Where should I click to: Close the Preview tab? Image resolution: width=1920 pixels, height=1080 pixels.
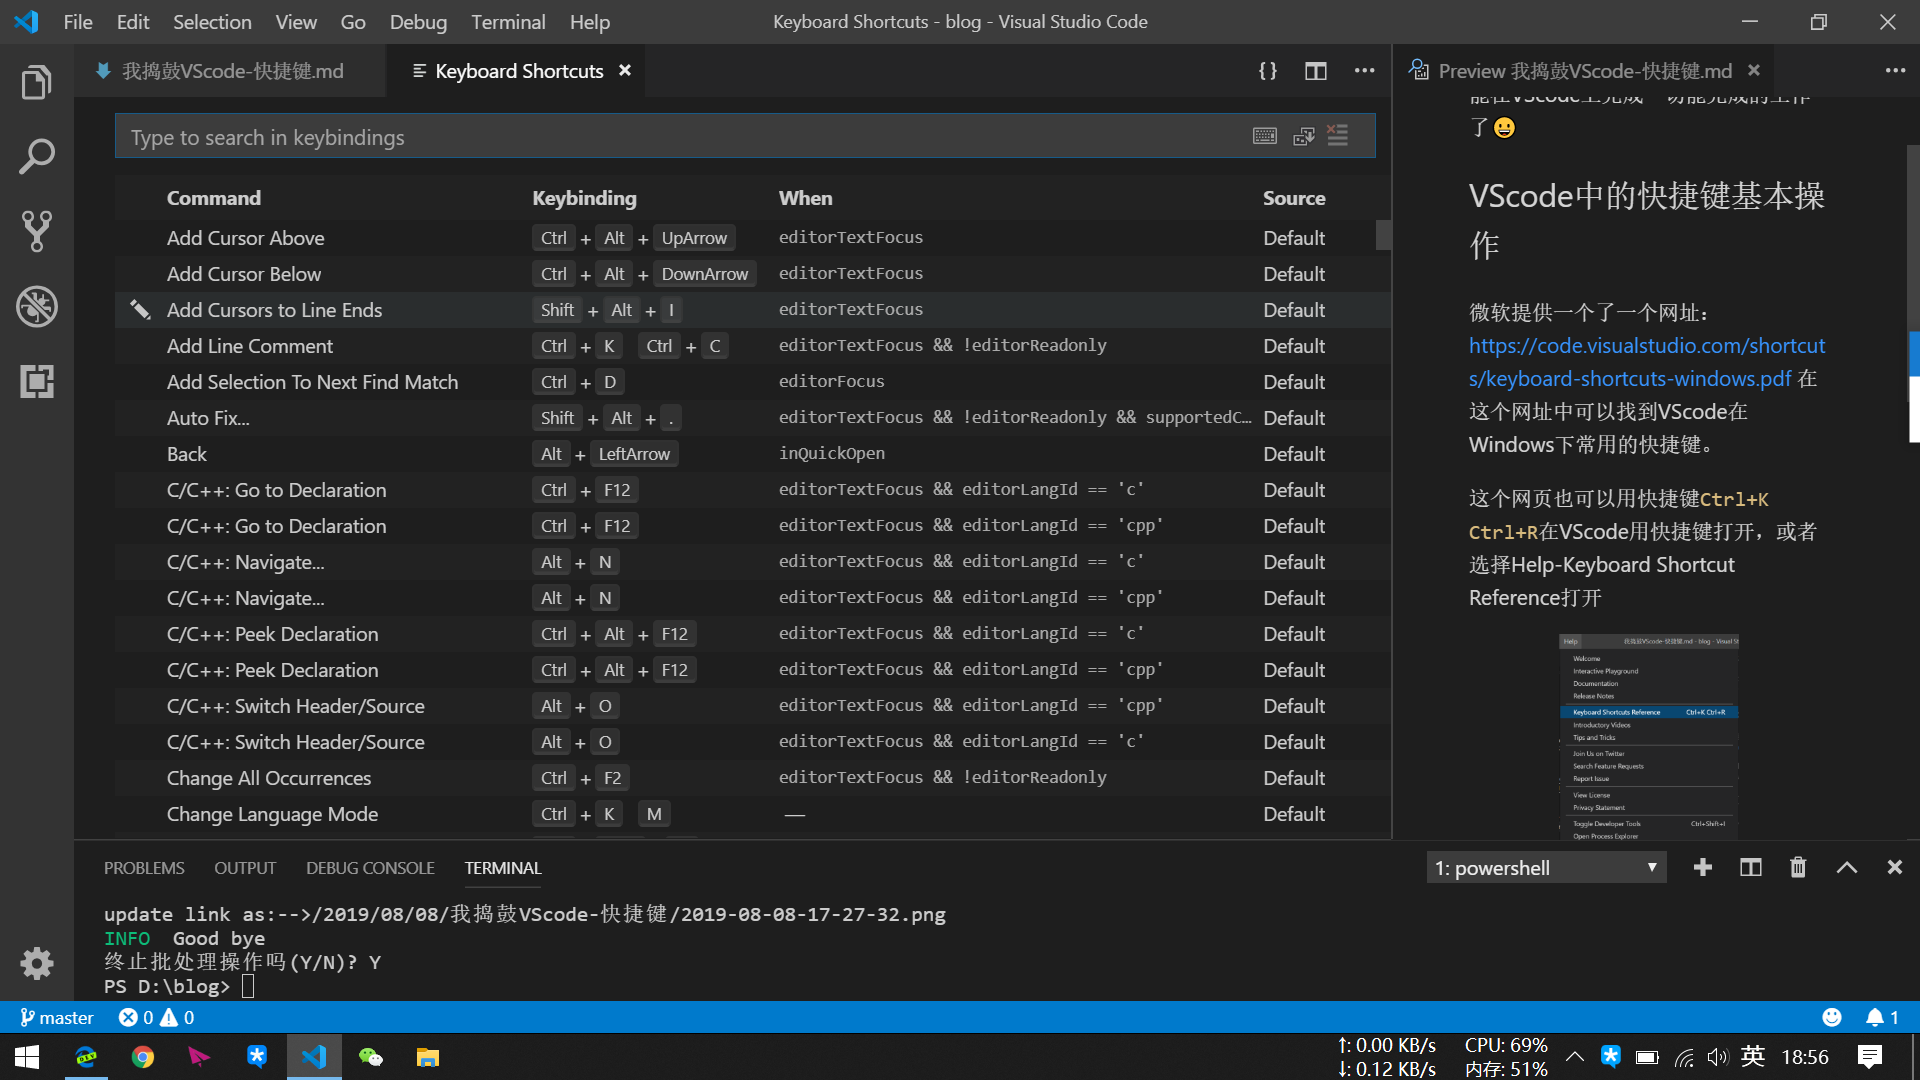pyautogui.click(x=1753, y=70)
